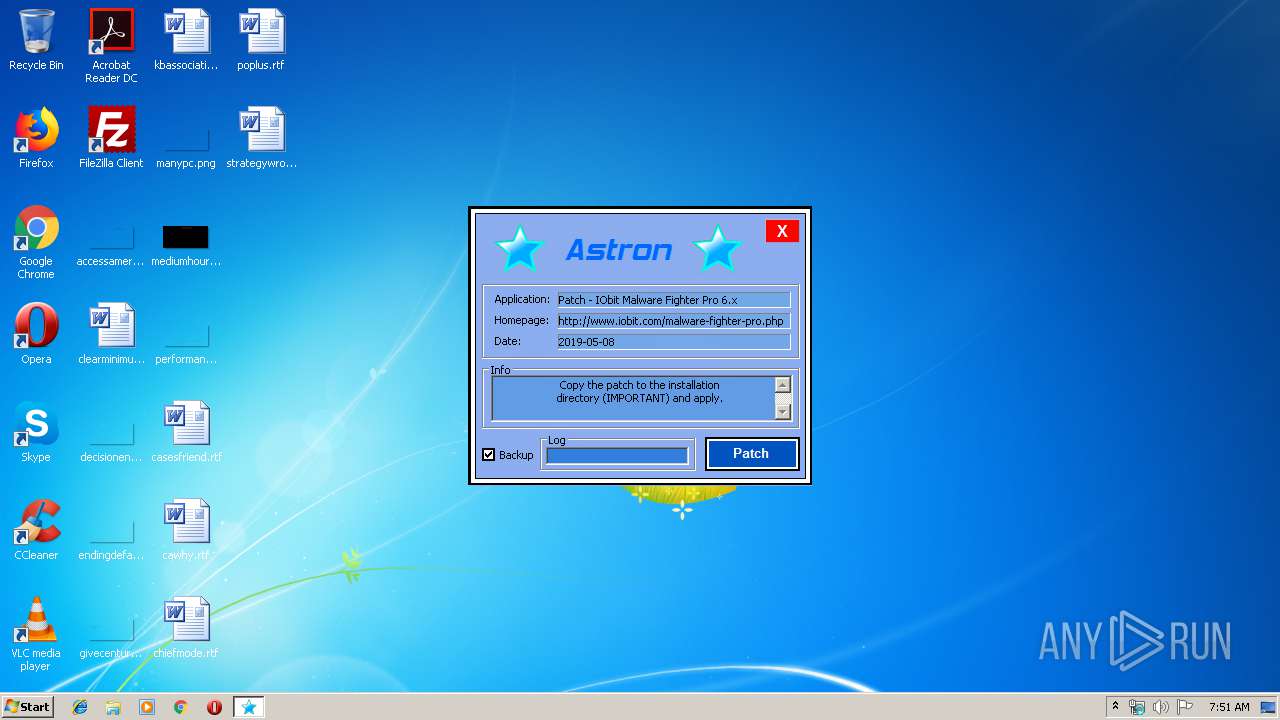This screenshot has height=720, width=1280.
Task: Open the strategywro document icon
Action: coord(261,138)
